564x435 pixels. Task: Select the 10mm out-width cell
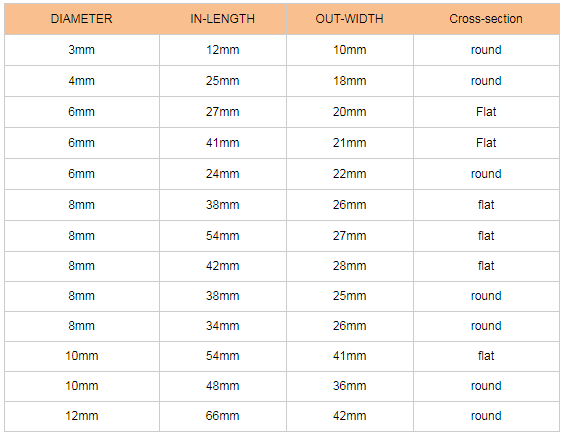point(350,50)
